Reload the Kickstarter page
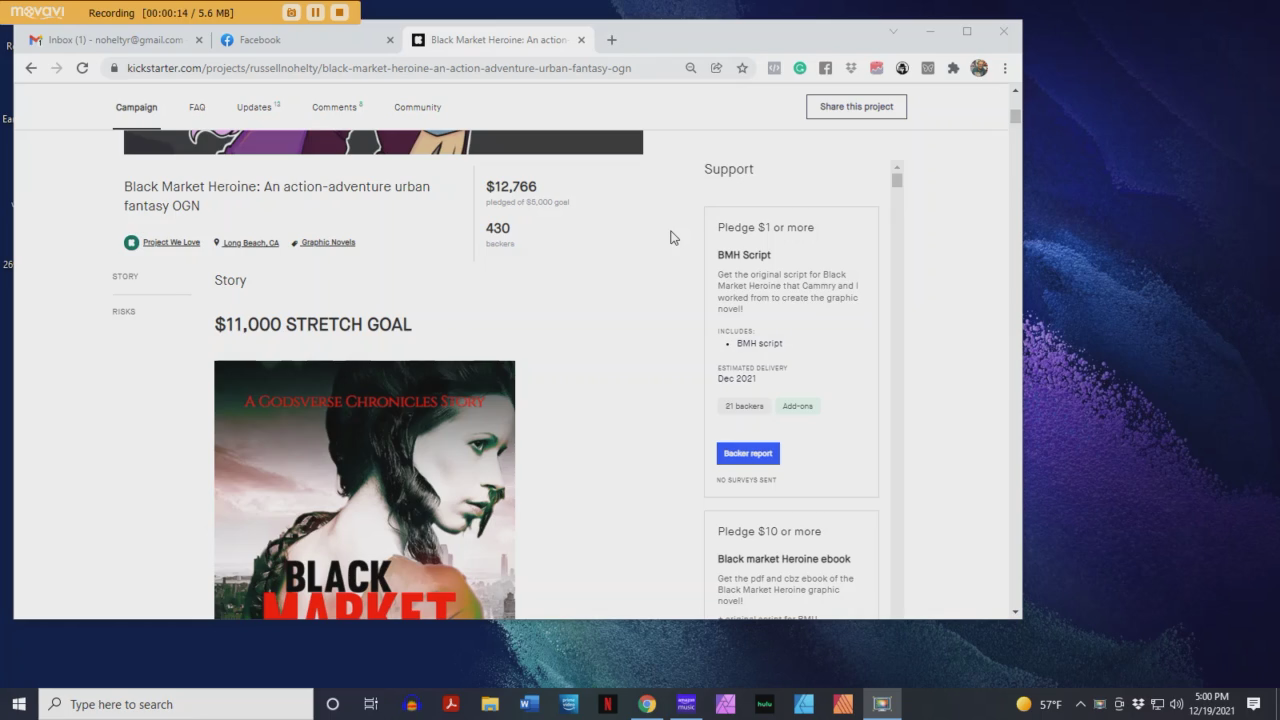The image size is (1280, 720). tap(82, 68)
